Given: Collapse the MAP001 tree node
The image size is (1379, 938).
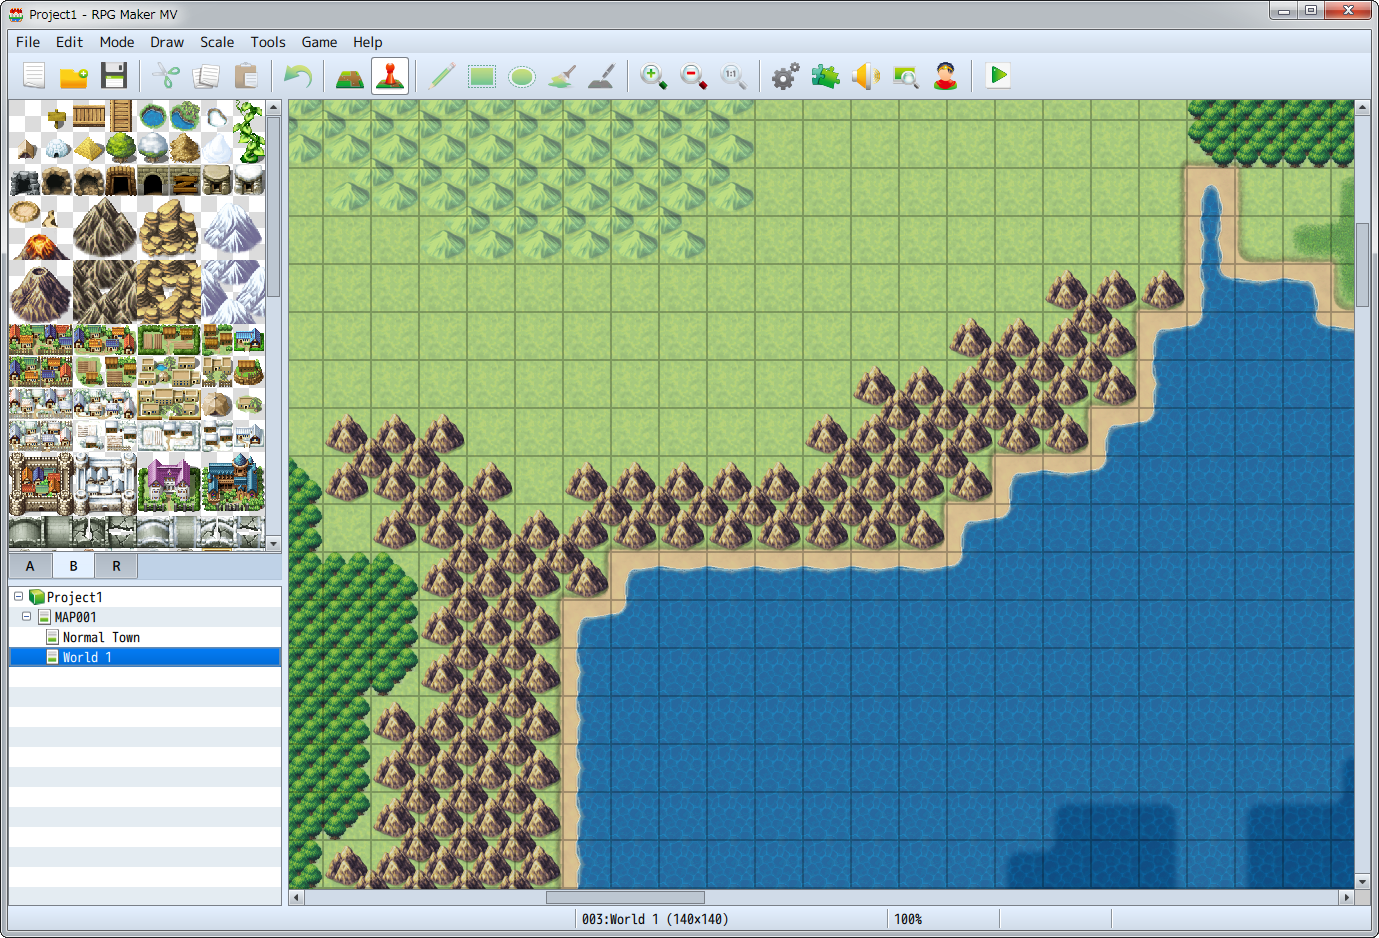Looking at the screenshot, I should (27, 617).
